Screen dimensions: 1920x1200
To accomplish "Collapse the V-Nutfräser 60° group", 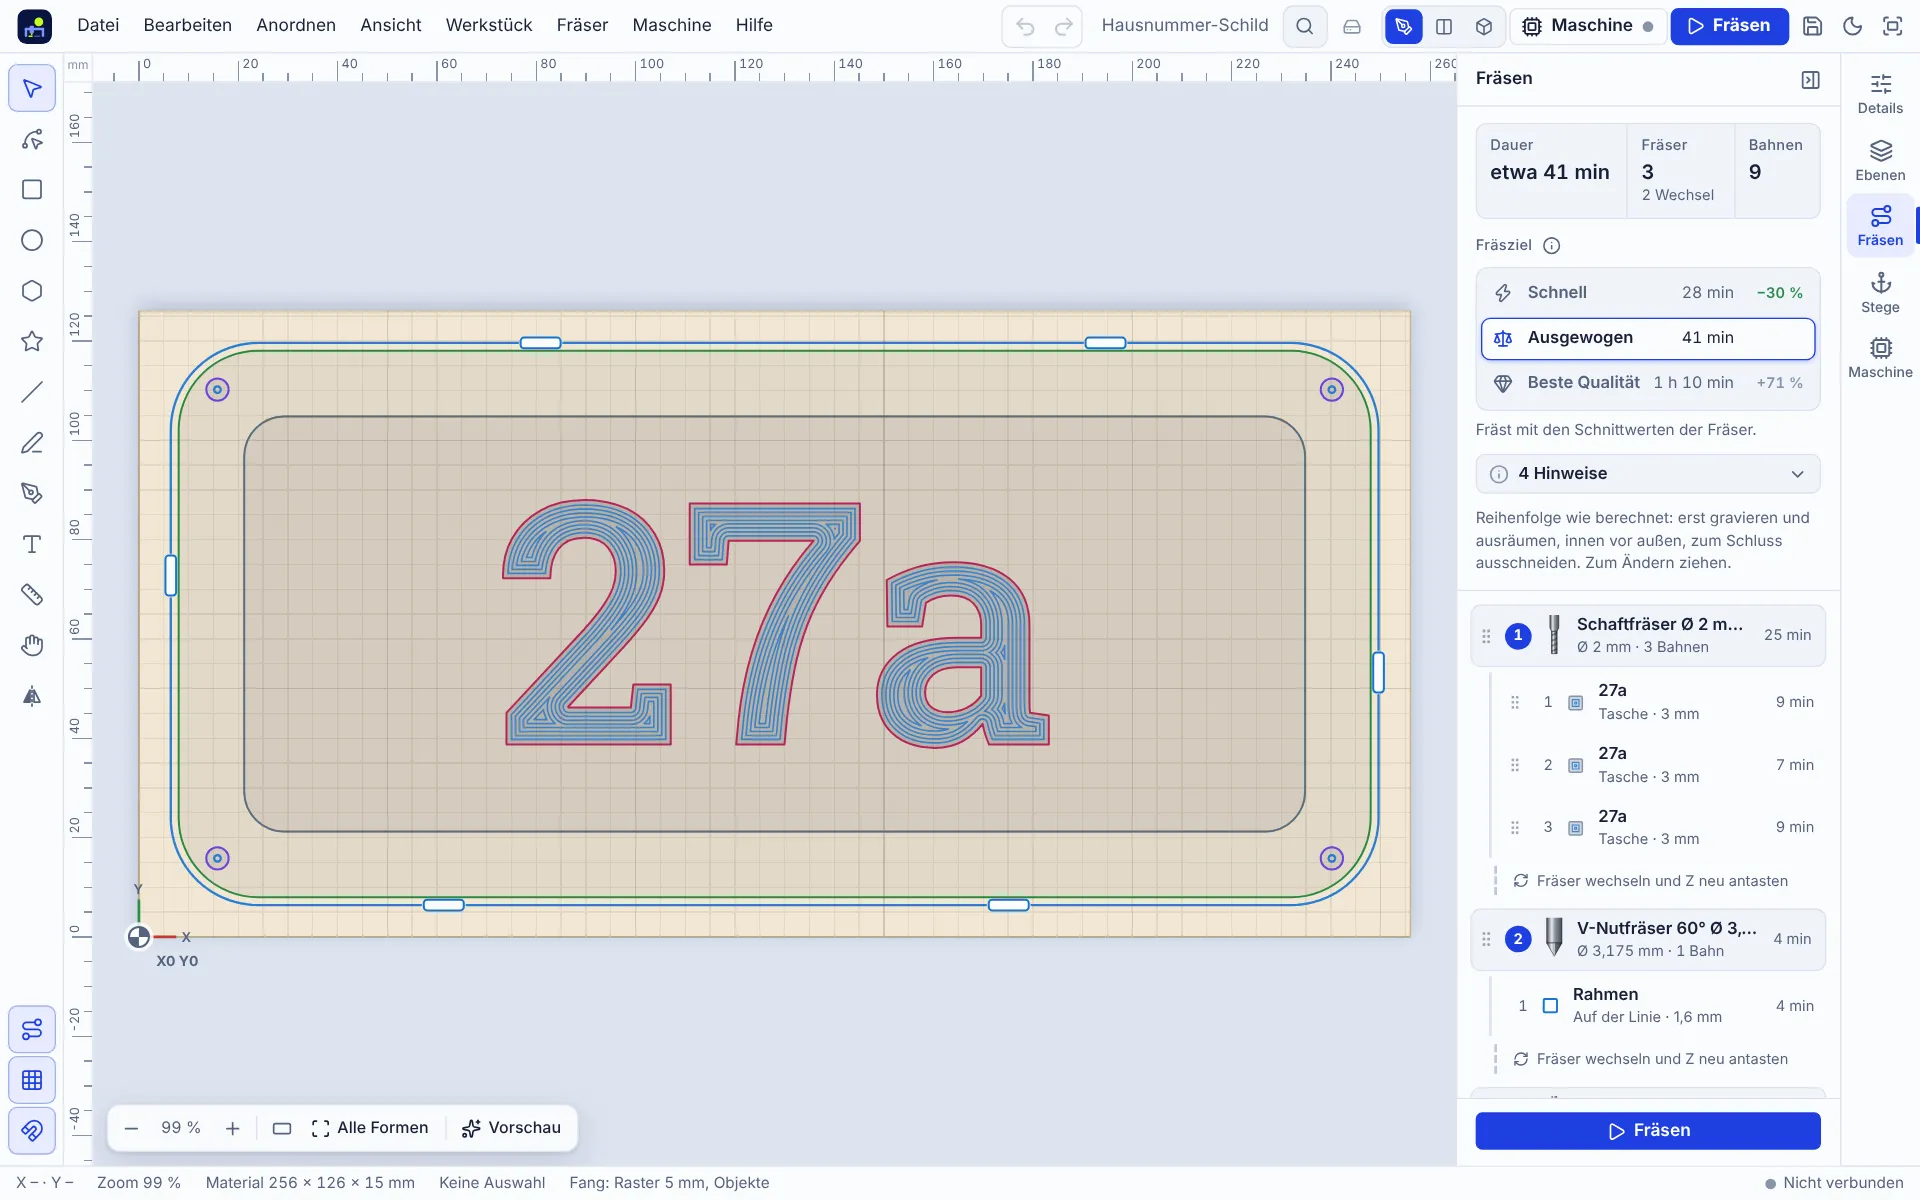I will click(x=1648, y=939).
